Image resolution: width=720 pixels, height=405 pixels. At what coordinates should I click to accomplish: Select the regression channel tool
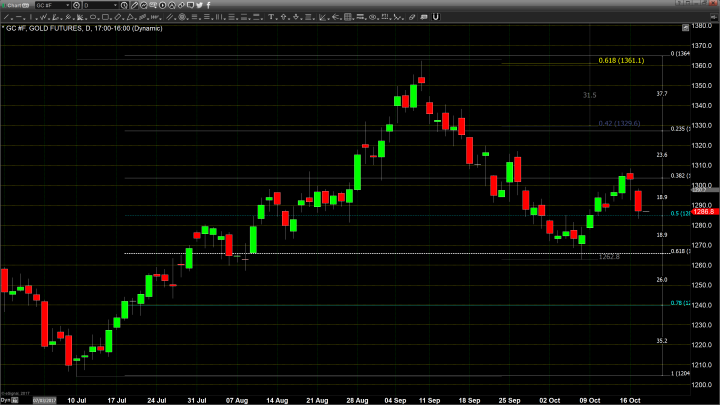pos(142,17)
